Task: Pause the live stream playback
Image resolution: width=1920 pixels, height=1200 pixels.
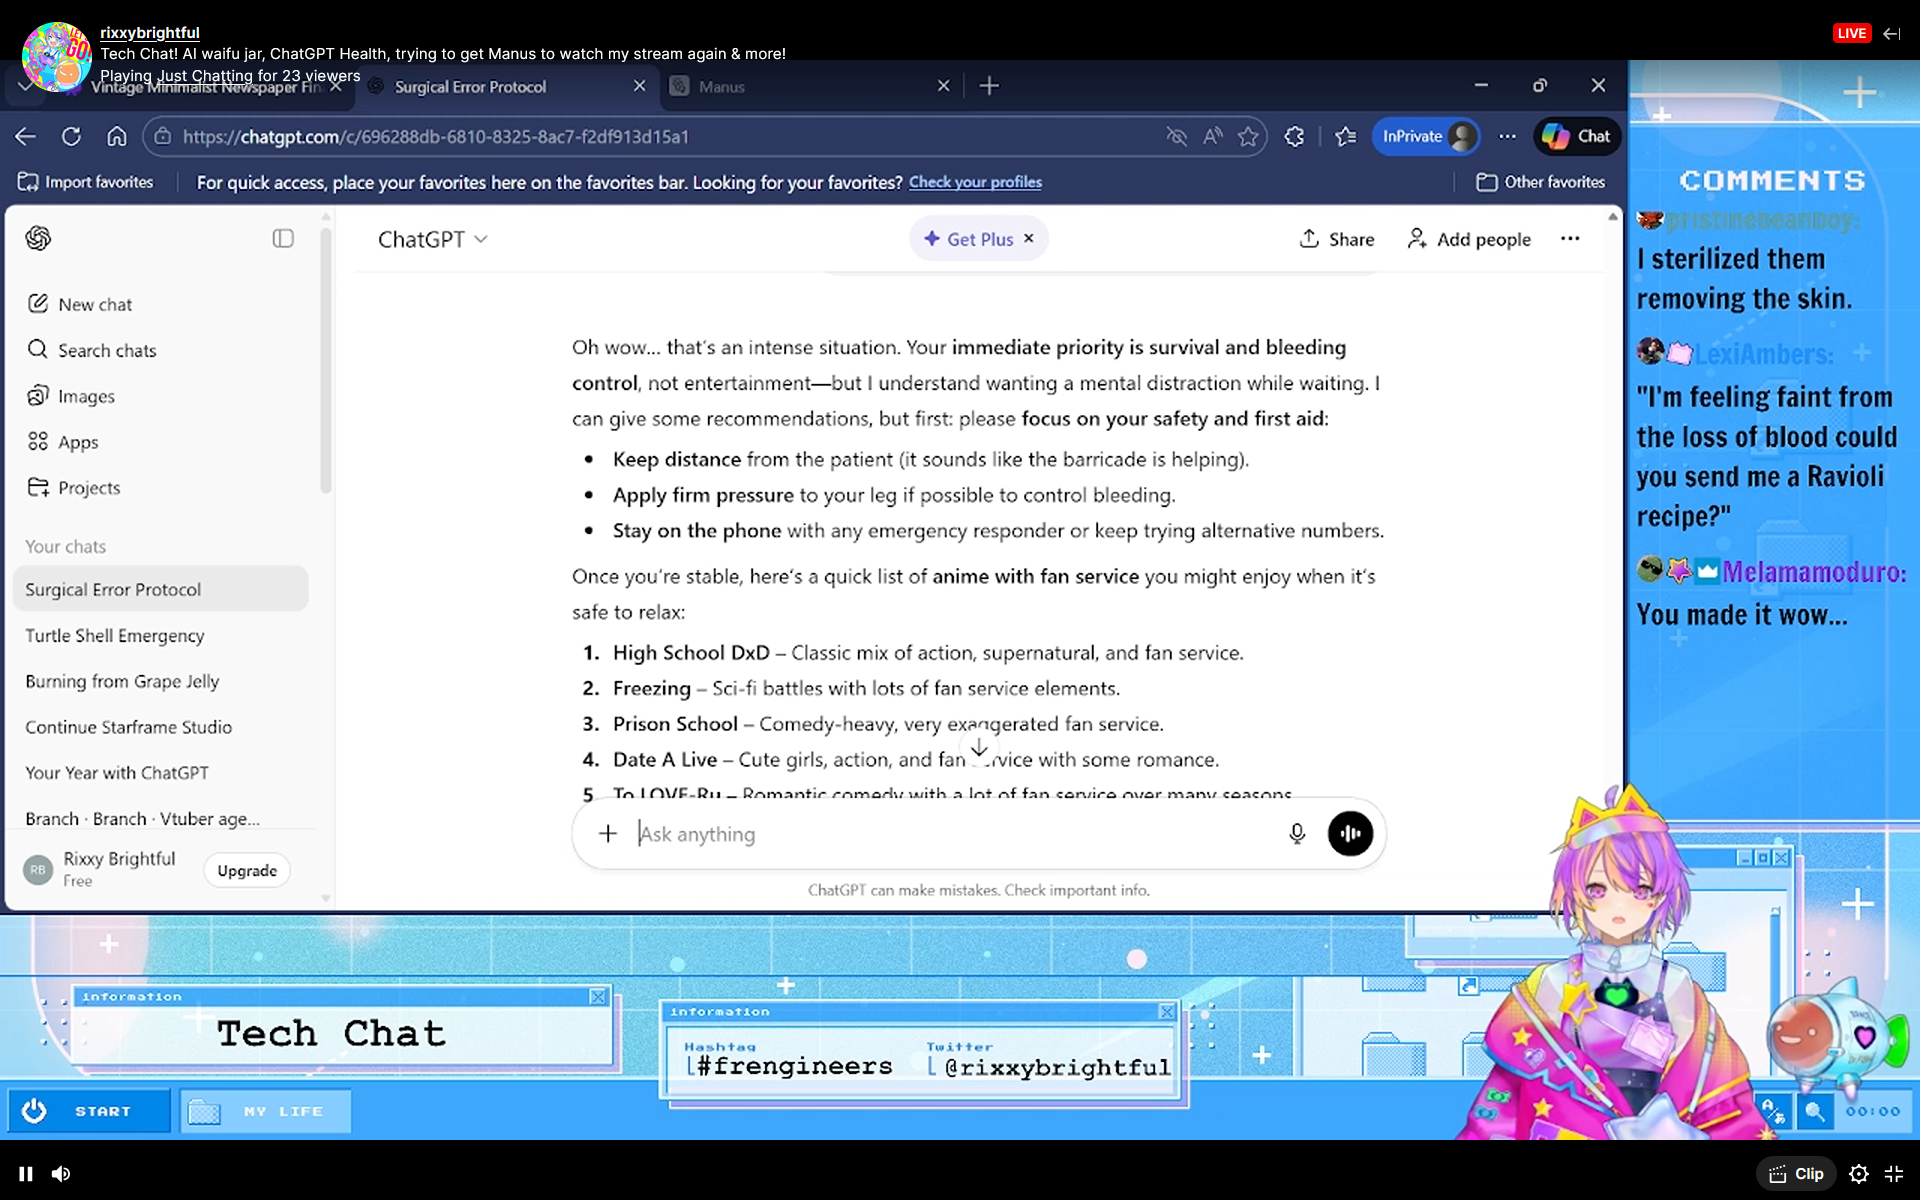Action: coord(26,1174)
